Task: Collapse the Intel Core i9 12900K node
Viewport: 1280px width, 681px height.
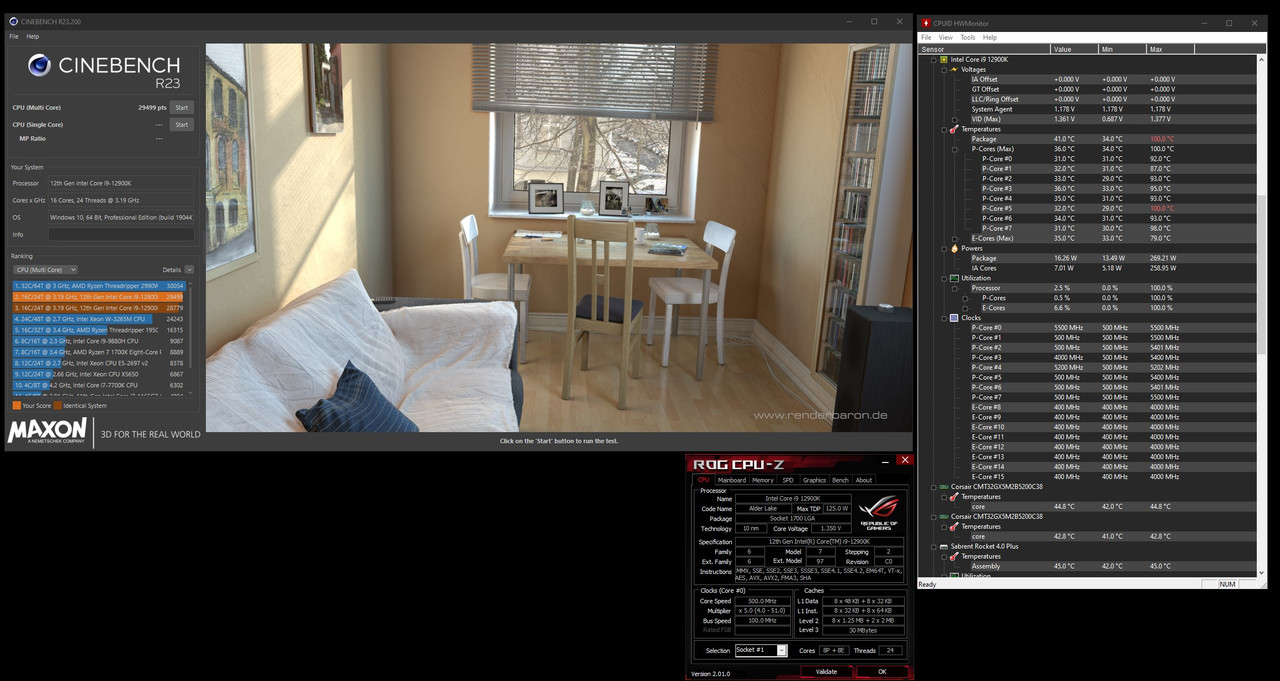Action: pyautogui.click(x=932, y=60)
